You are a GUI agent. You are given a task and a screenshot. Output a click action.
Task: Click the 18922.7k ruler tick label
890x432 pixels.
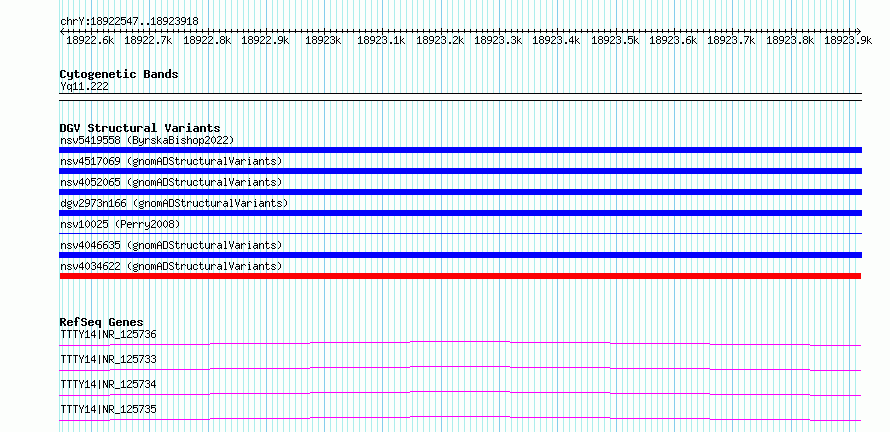coord(149,40)
